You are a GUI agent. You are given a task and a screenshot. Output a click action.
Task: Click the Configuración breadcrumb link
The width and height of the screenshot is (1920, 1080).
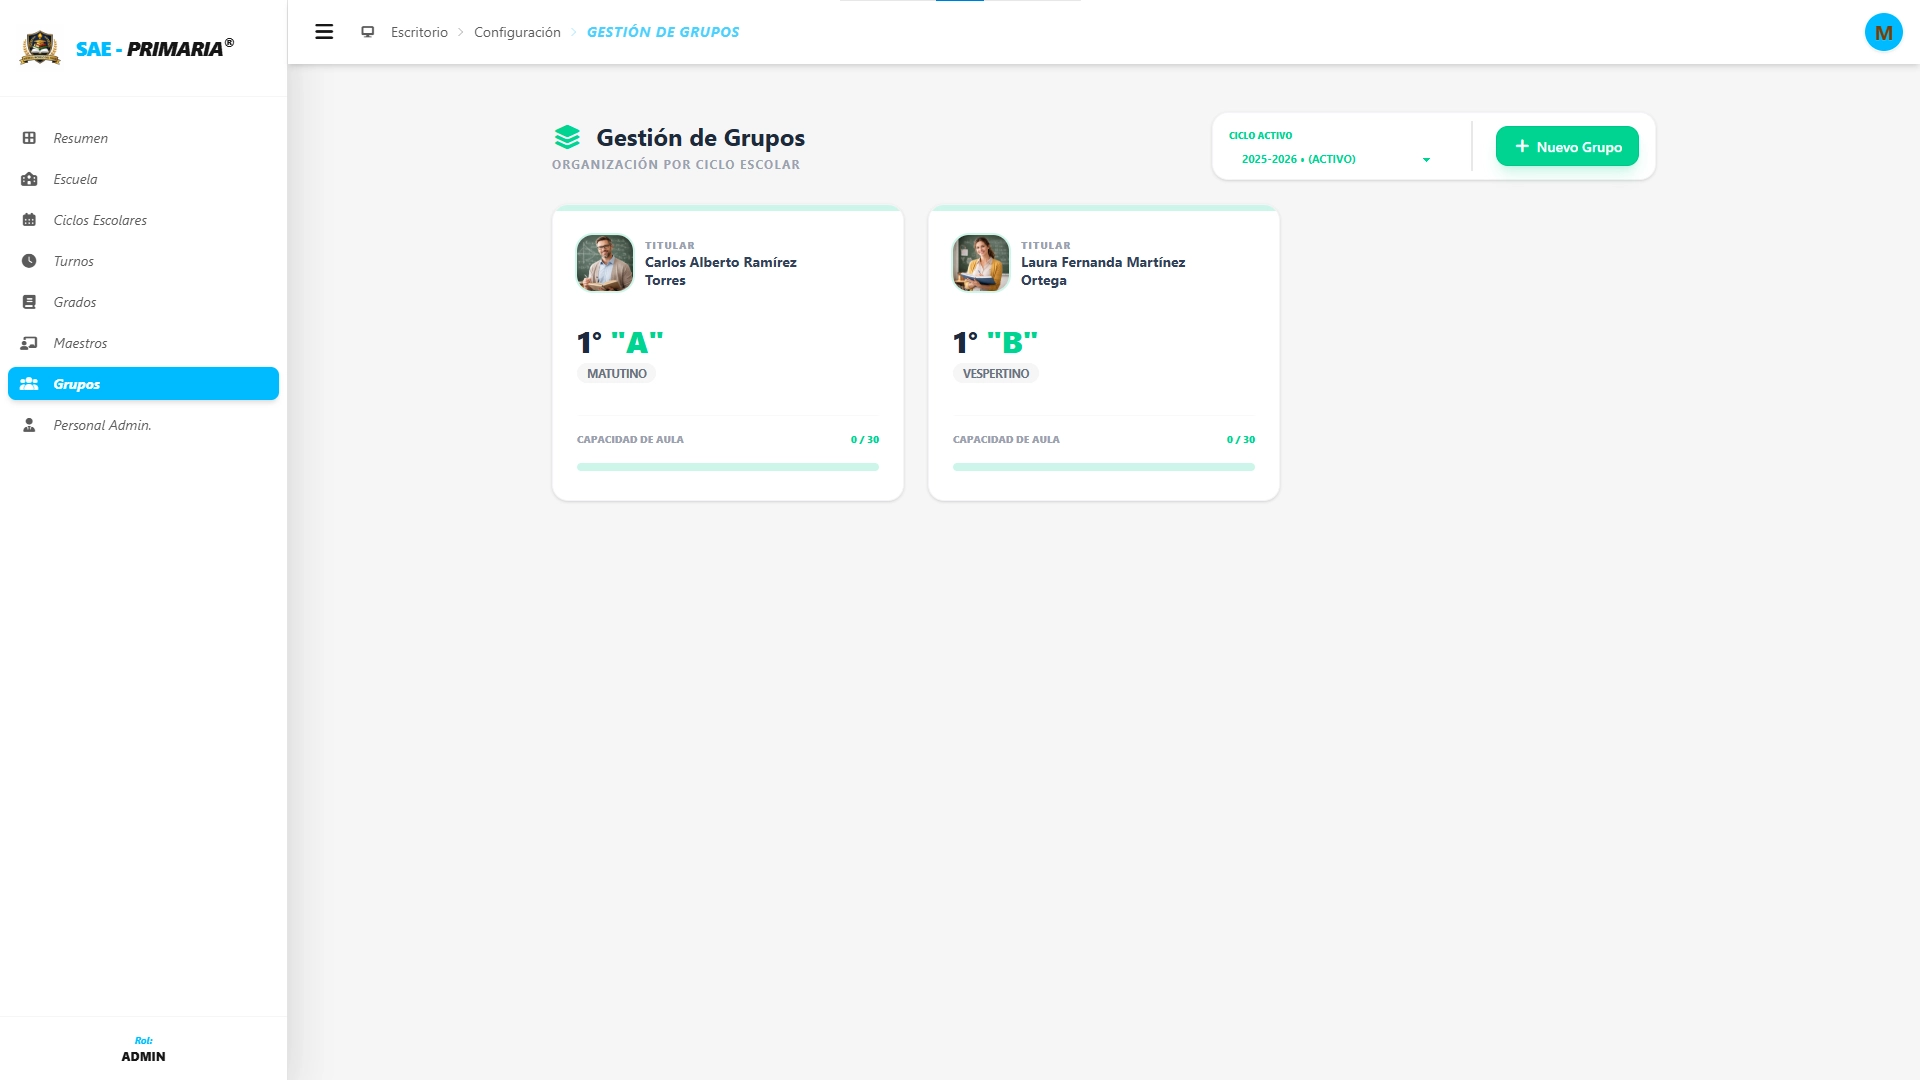tap(517, 32)
